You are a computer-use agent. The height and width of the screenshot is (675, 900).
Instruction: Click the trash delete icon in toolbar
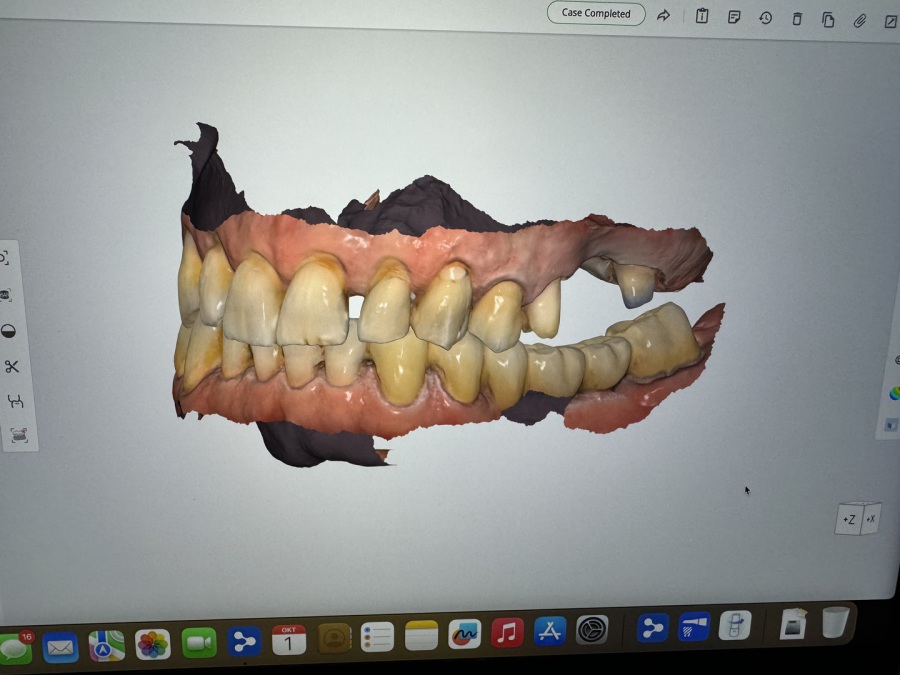click(797, 19)
